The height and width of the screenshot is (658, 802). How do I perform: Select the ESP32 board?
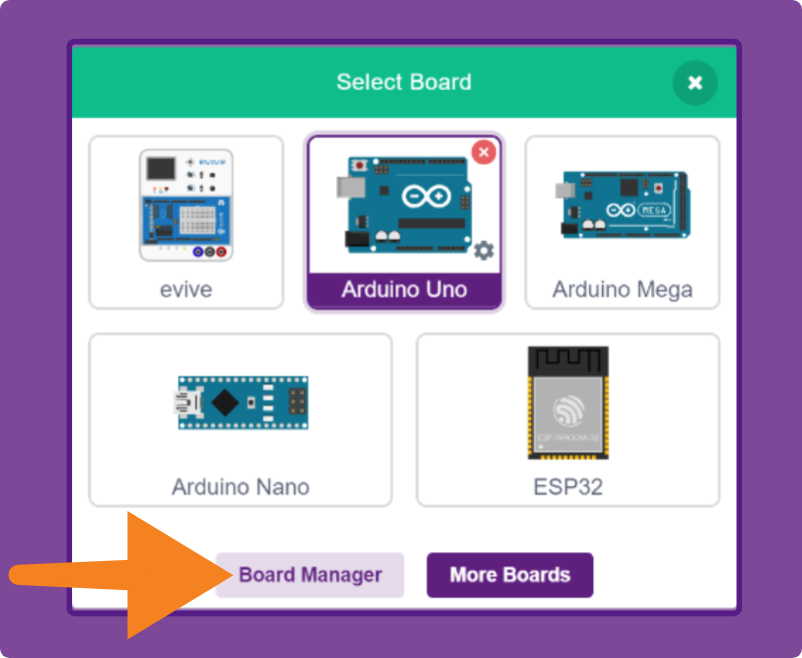pos(568,420)
